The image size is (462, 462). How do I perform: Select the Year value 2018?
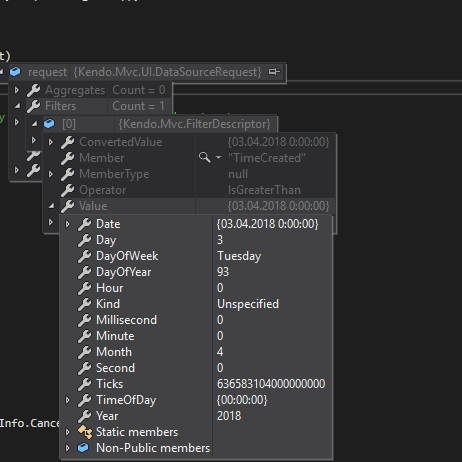pyautogui.click(x=229, y=416)
